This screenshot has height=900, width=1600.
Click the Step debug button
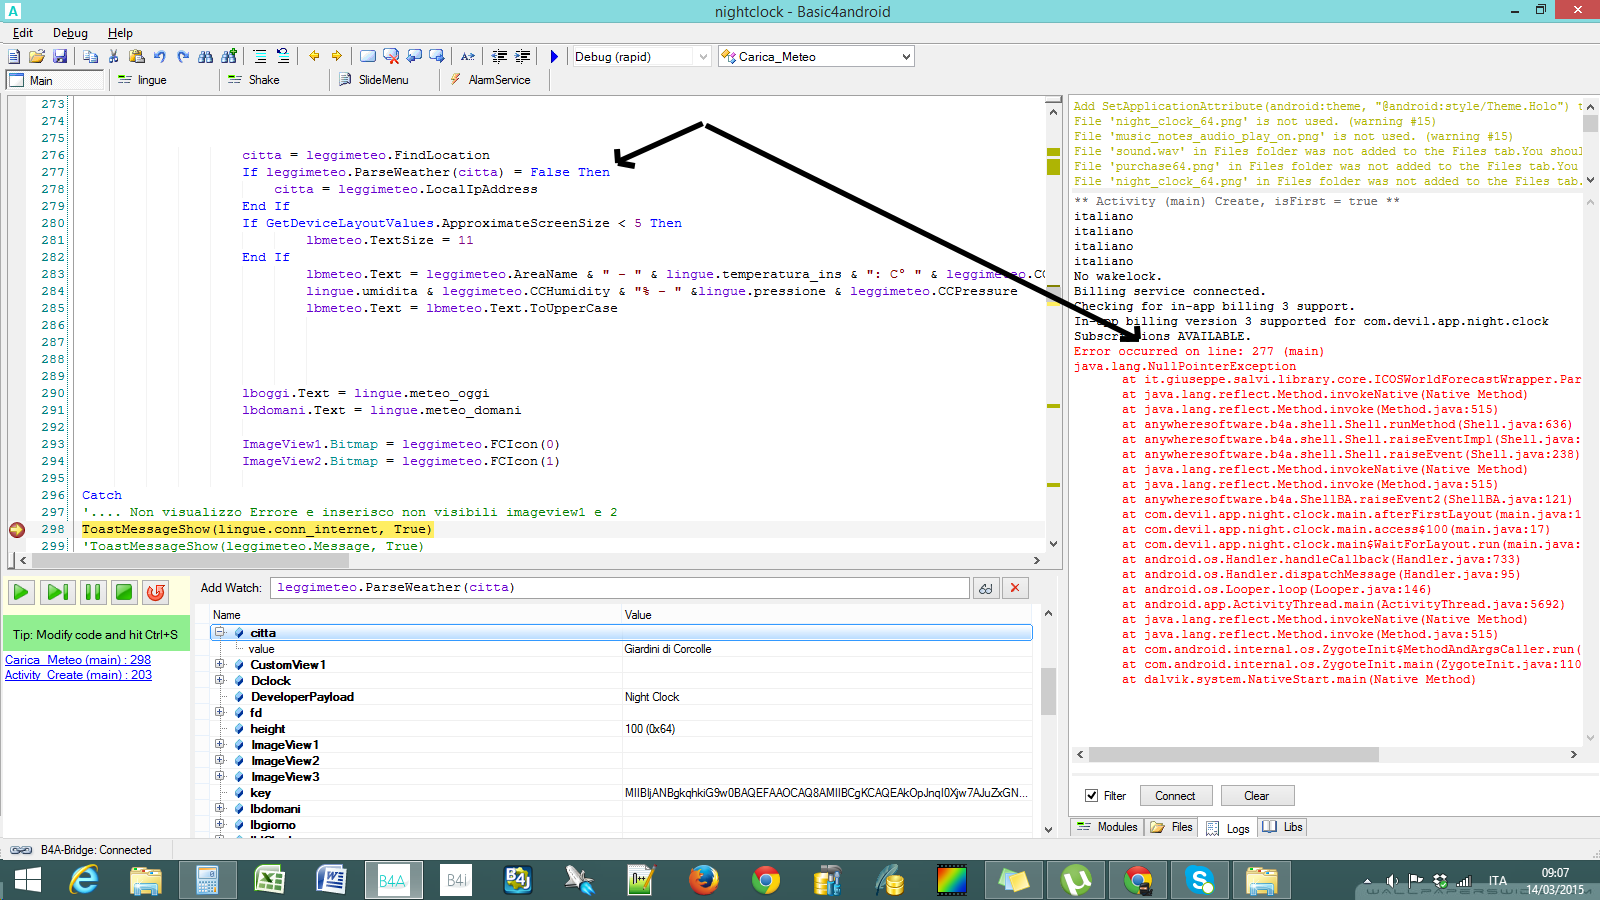coord(57,592)
